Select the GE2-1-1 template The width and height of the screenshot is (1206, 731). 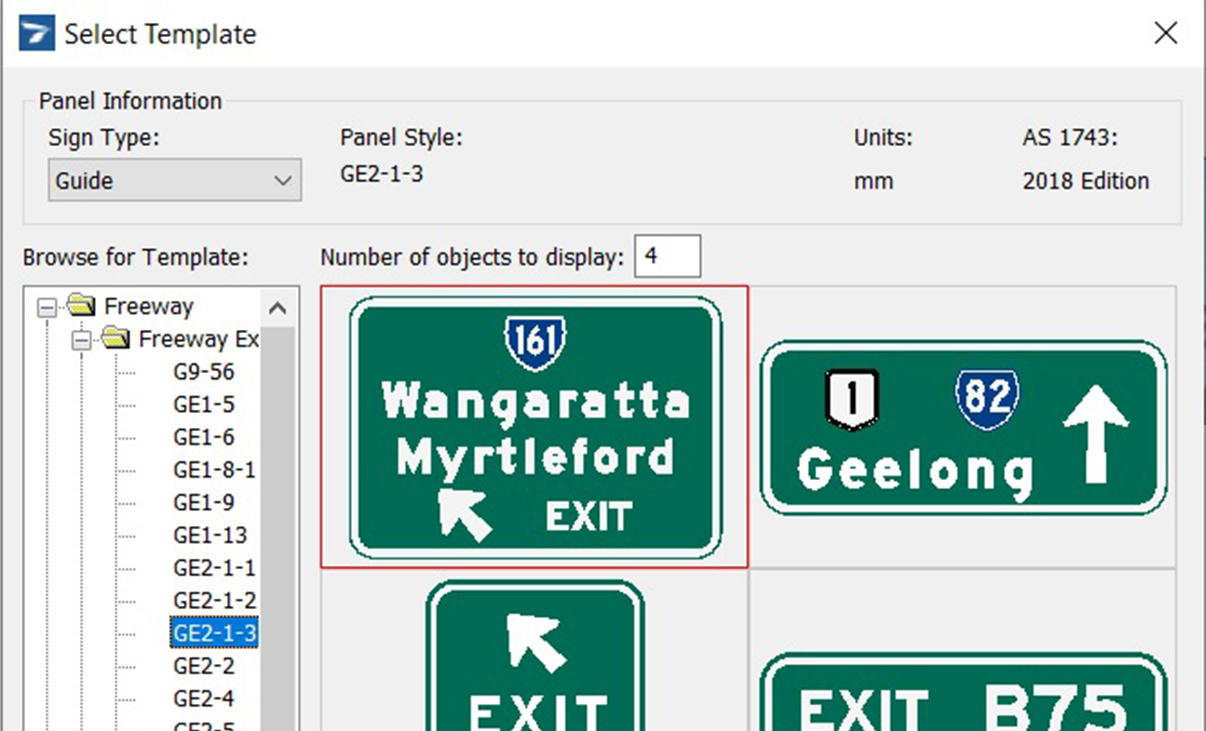[x=212, y=568]
